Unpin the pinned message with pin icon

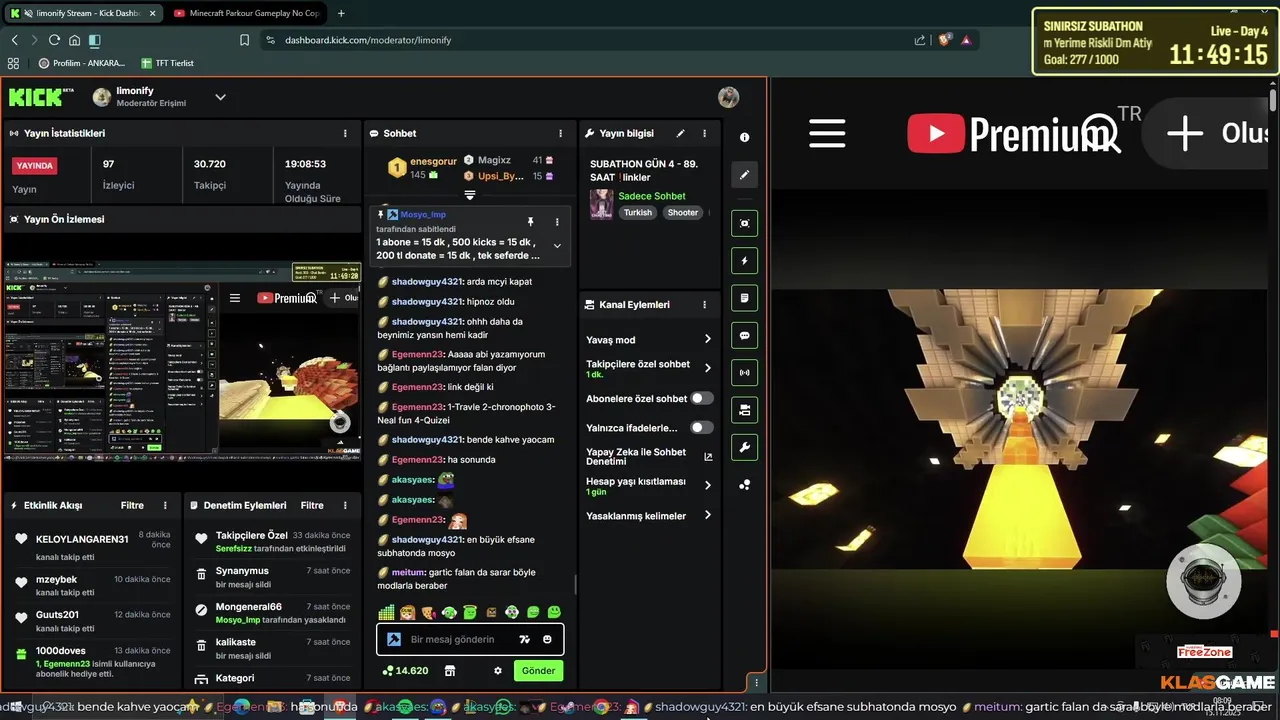(531, 221)
